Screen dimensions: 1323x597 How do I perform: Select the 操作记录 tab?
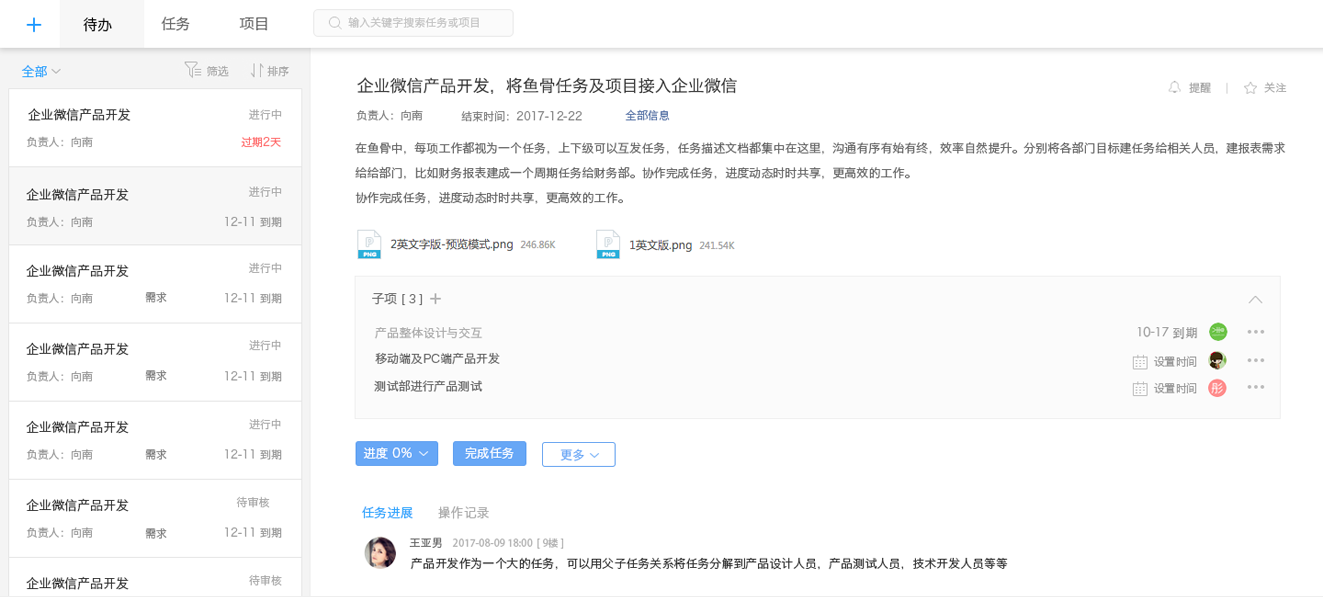pos(463,513)
